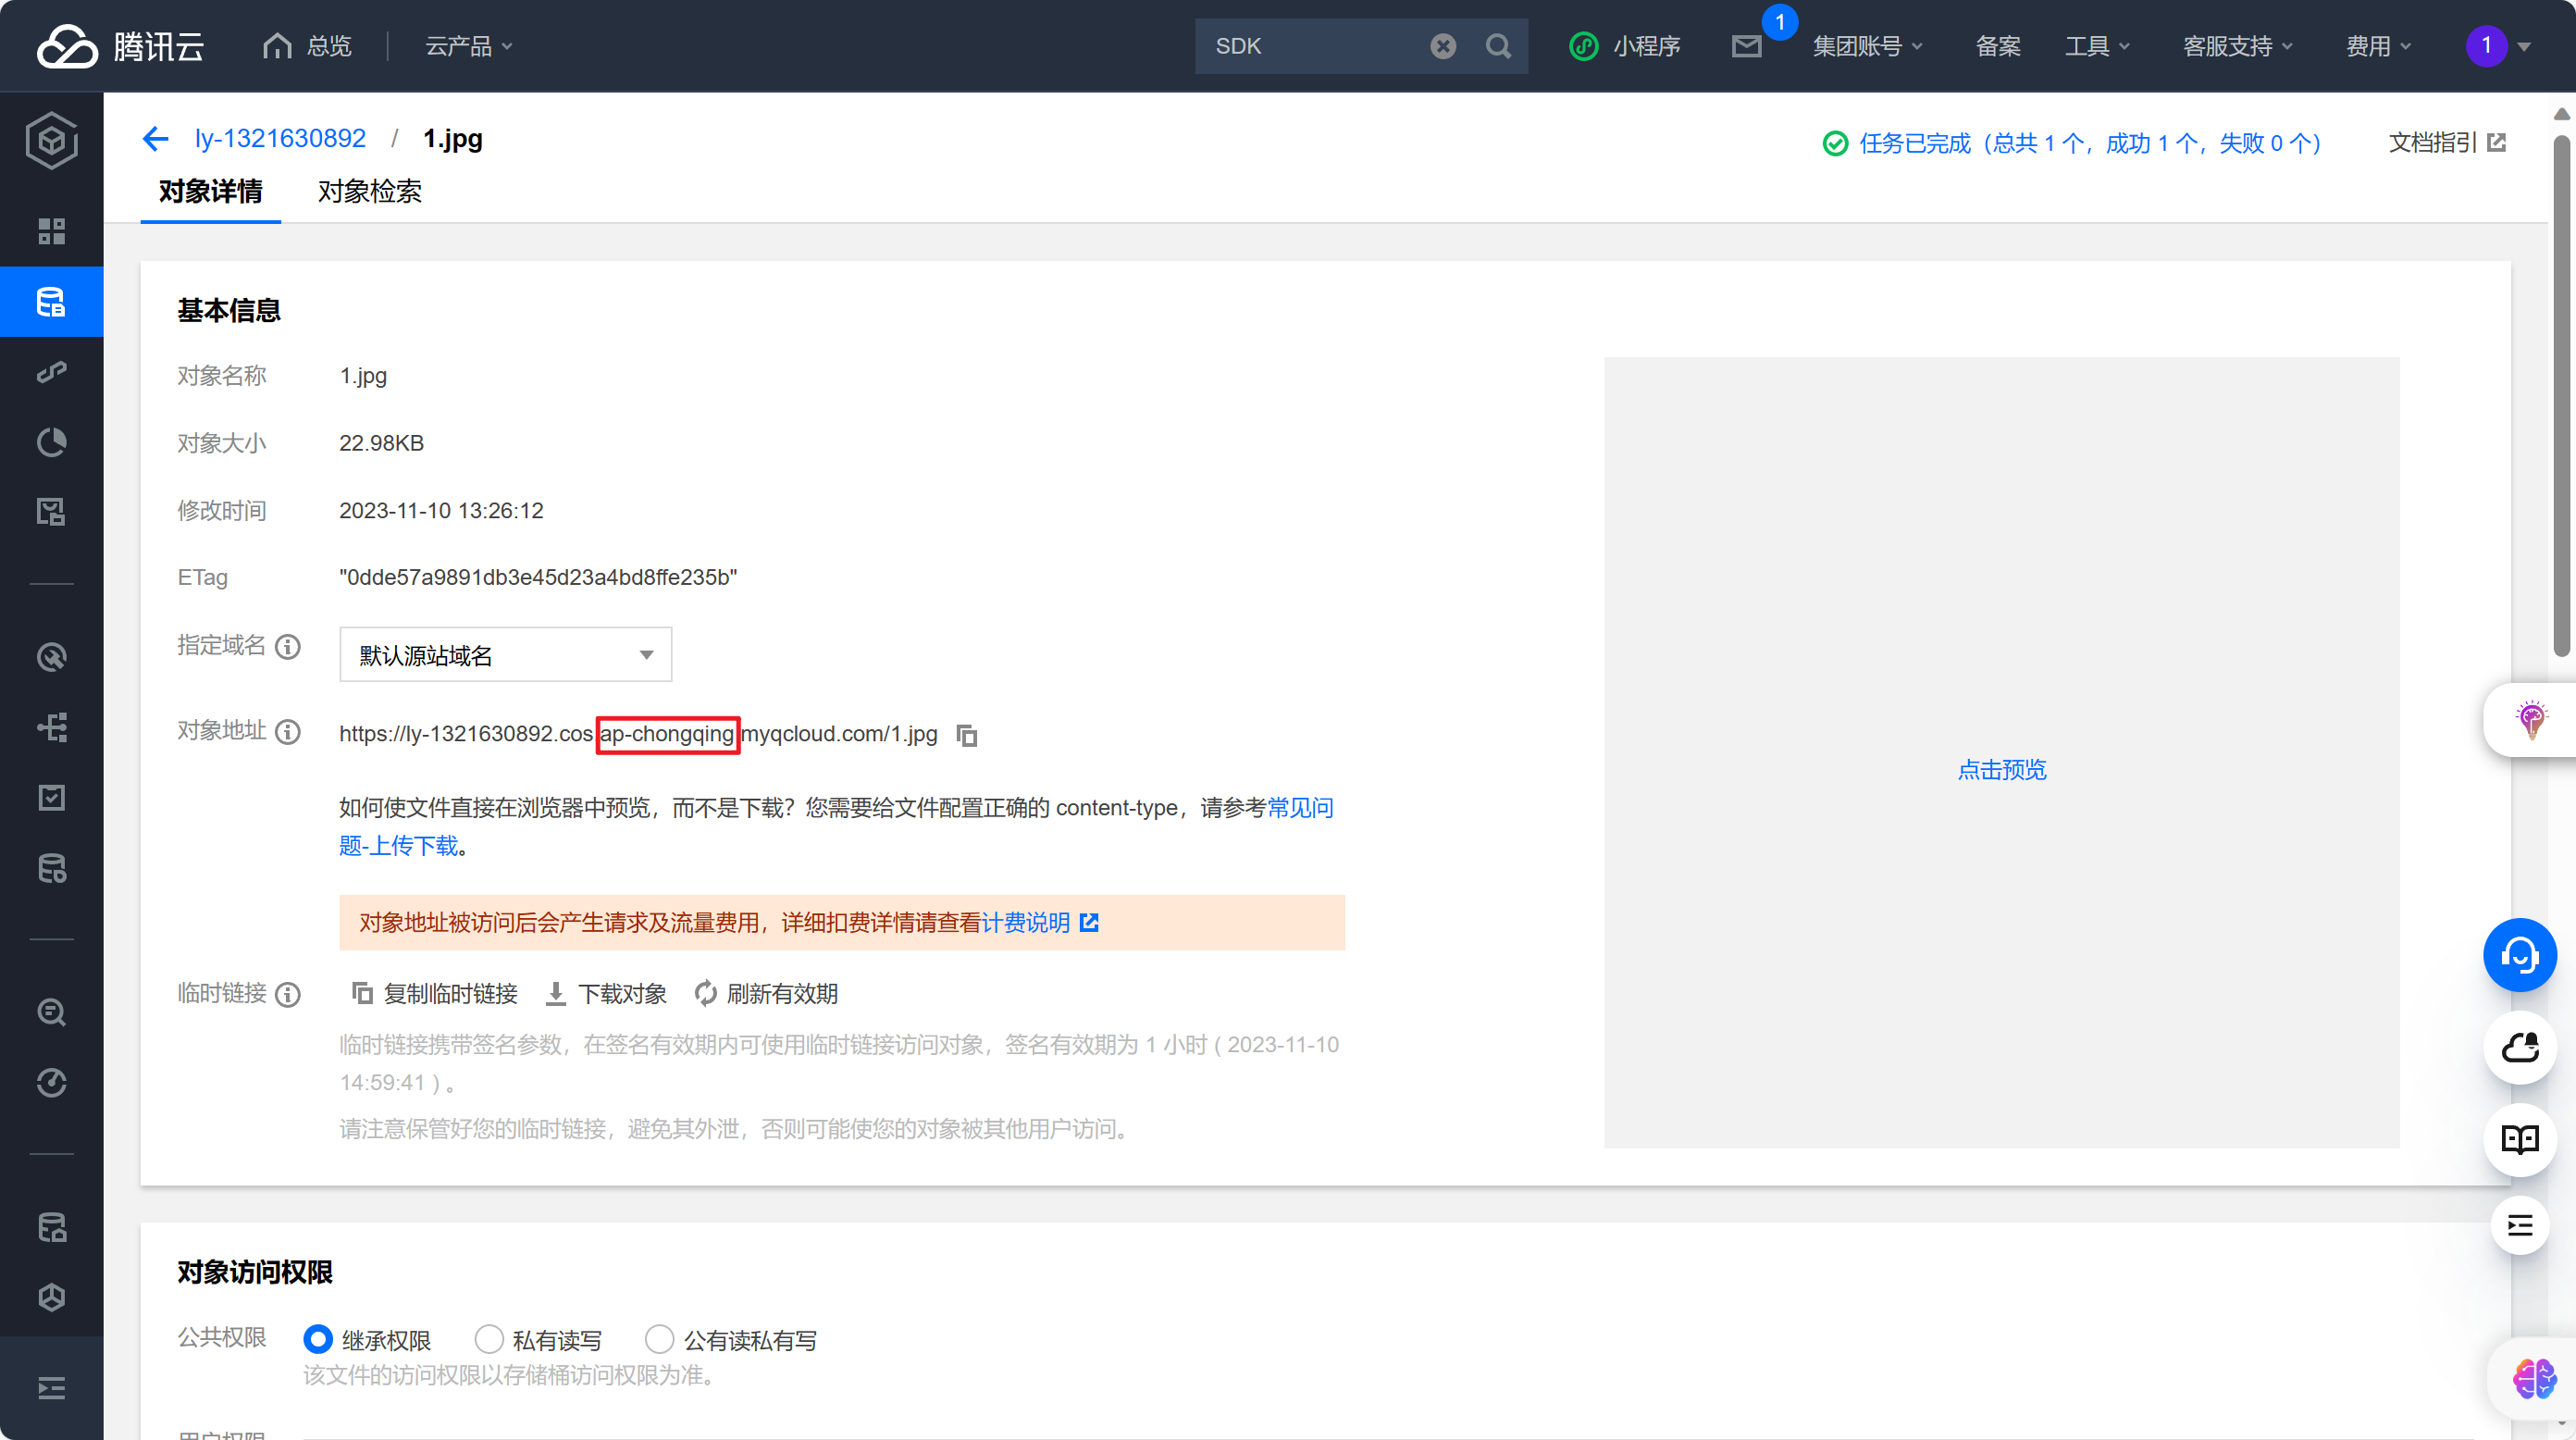Viewport: 2576px width, 1440px height.
Task: Open the customer service headset button
Action: [x=2519, y=955]
